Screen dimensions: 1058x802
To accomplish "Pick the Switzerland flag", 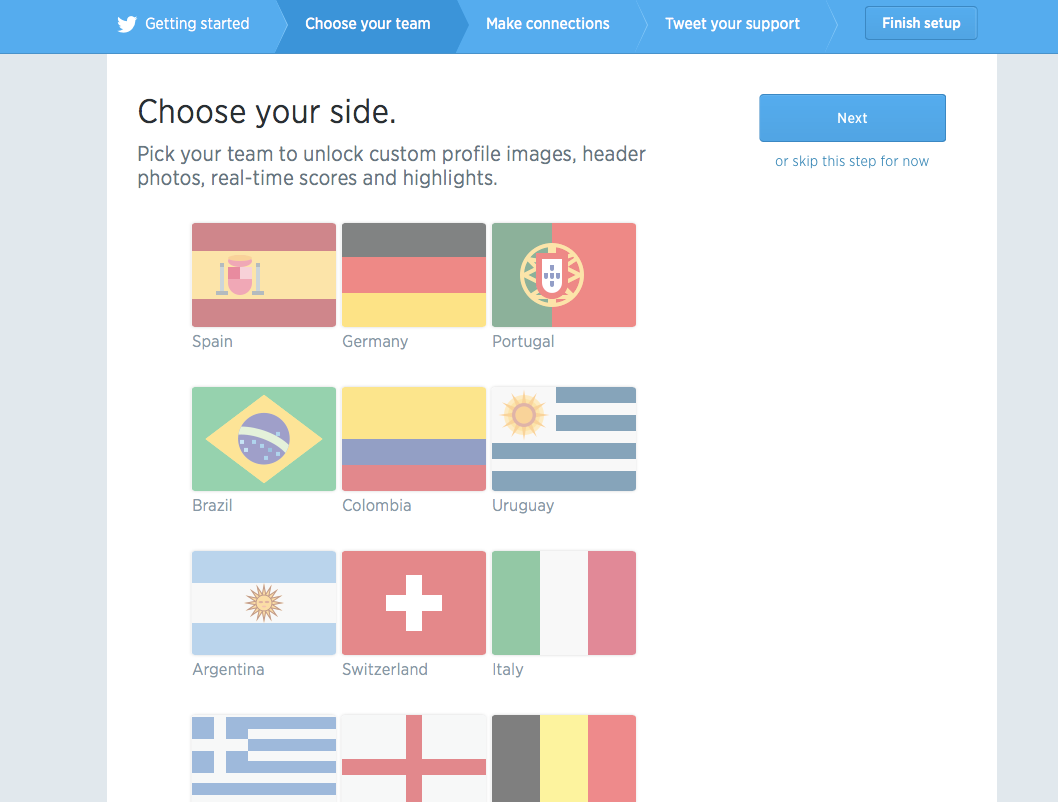I will (x=414, y=603).
